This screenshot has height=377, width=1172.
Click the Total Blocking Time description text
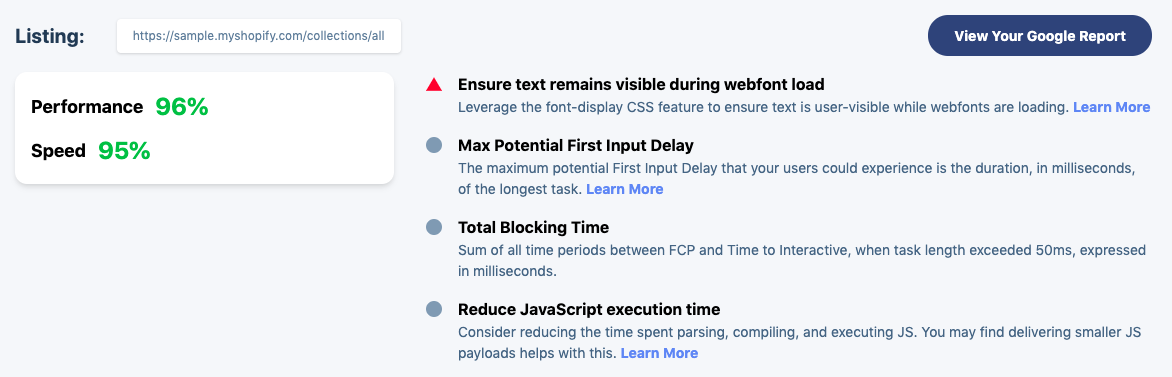click(x=802, y=260)
